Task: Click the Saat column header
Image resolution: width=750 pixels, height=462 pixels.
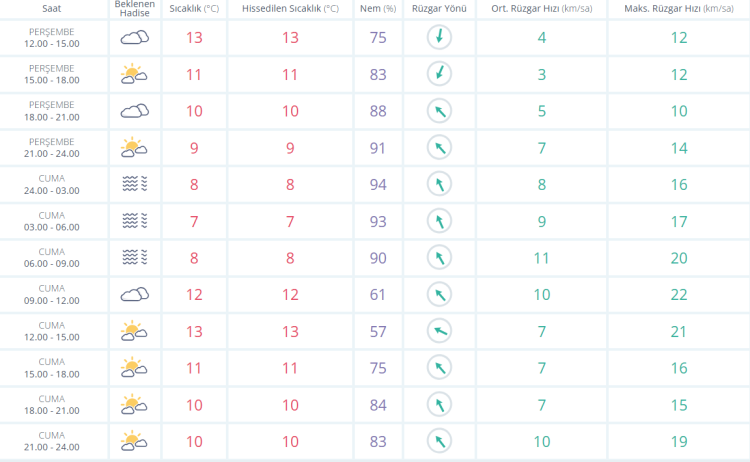Action: 52,8
